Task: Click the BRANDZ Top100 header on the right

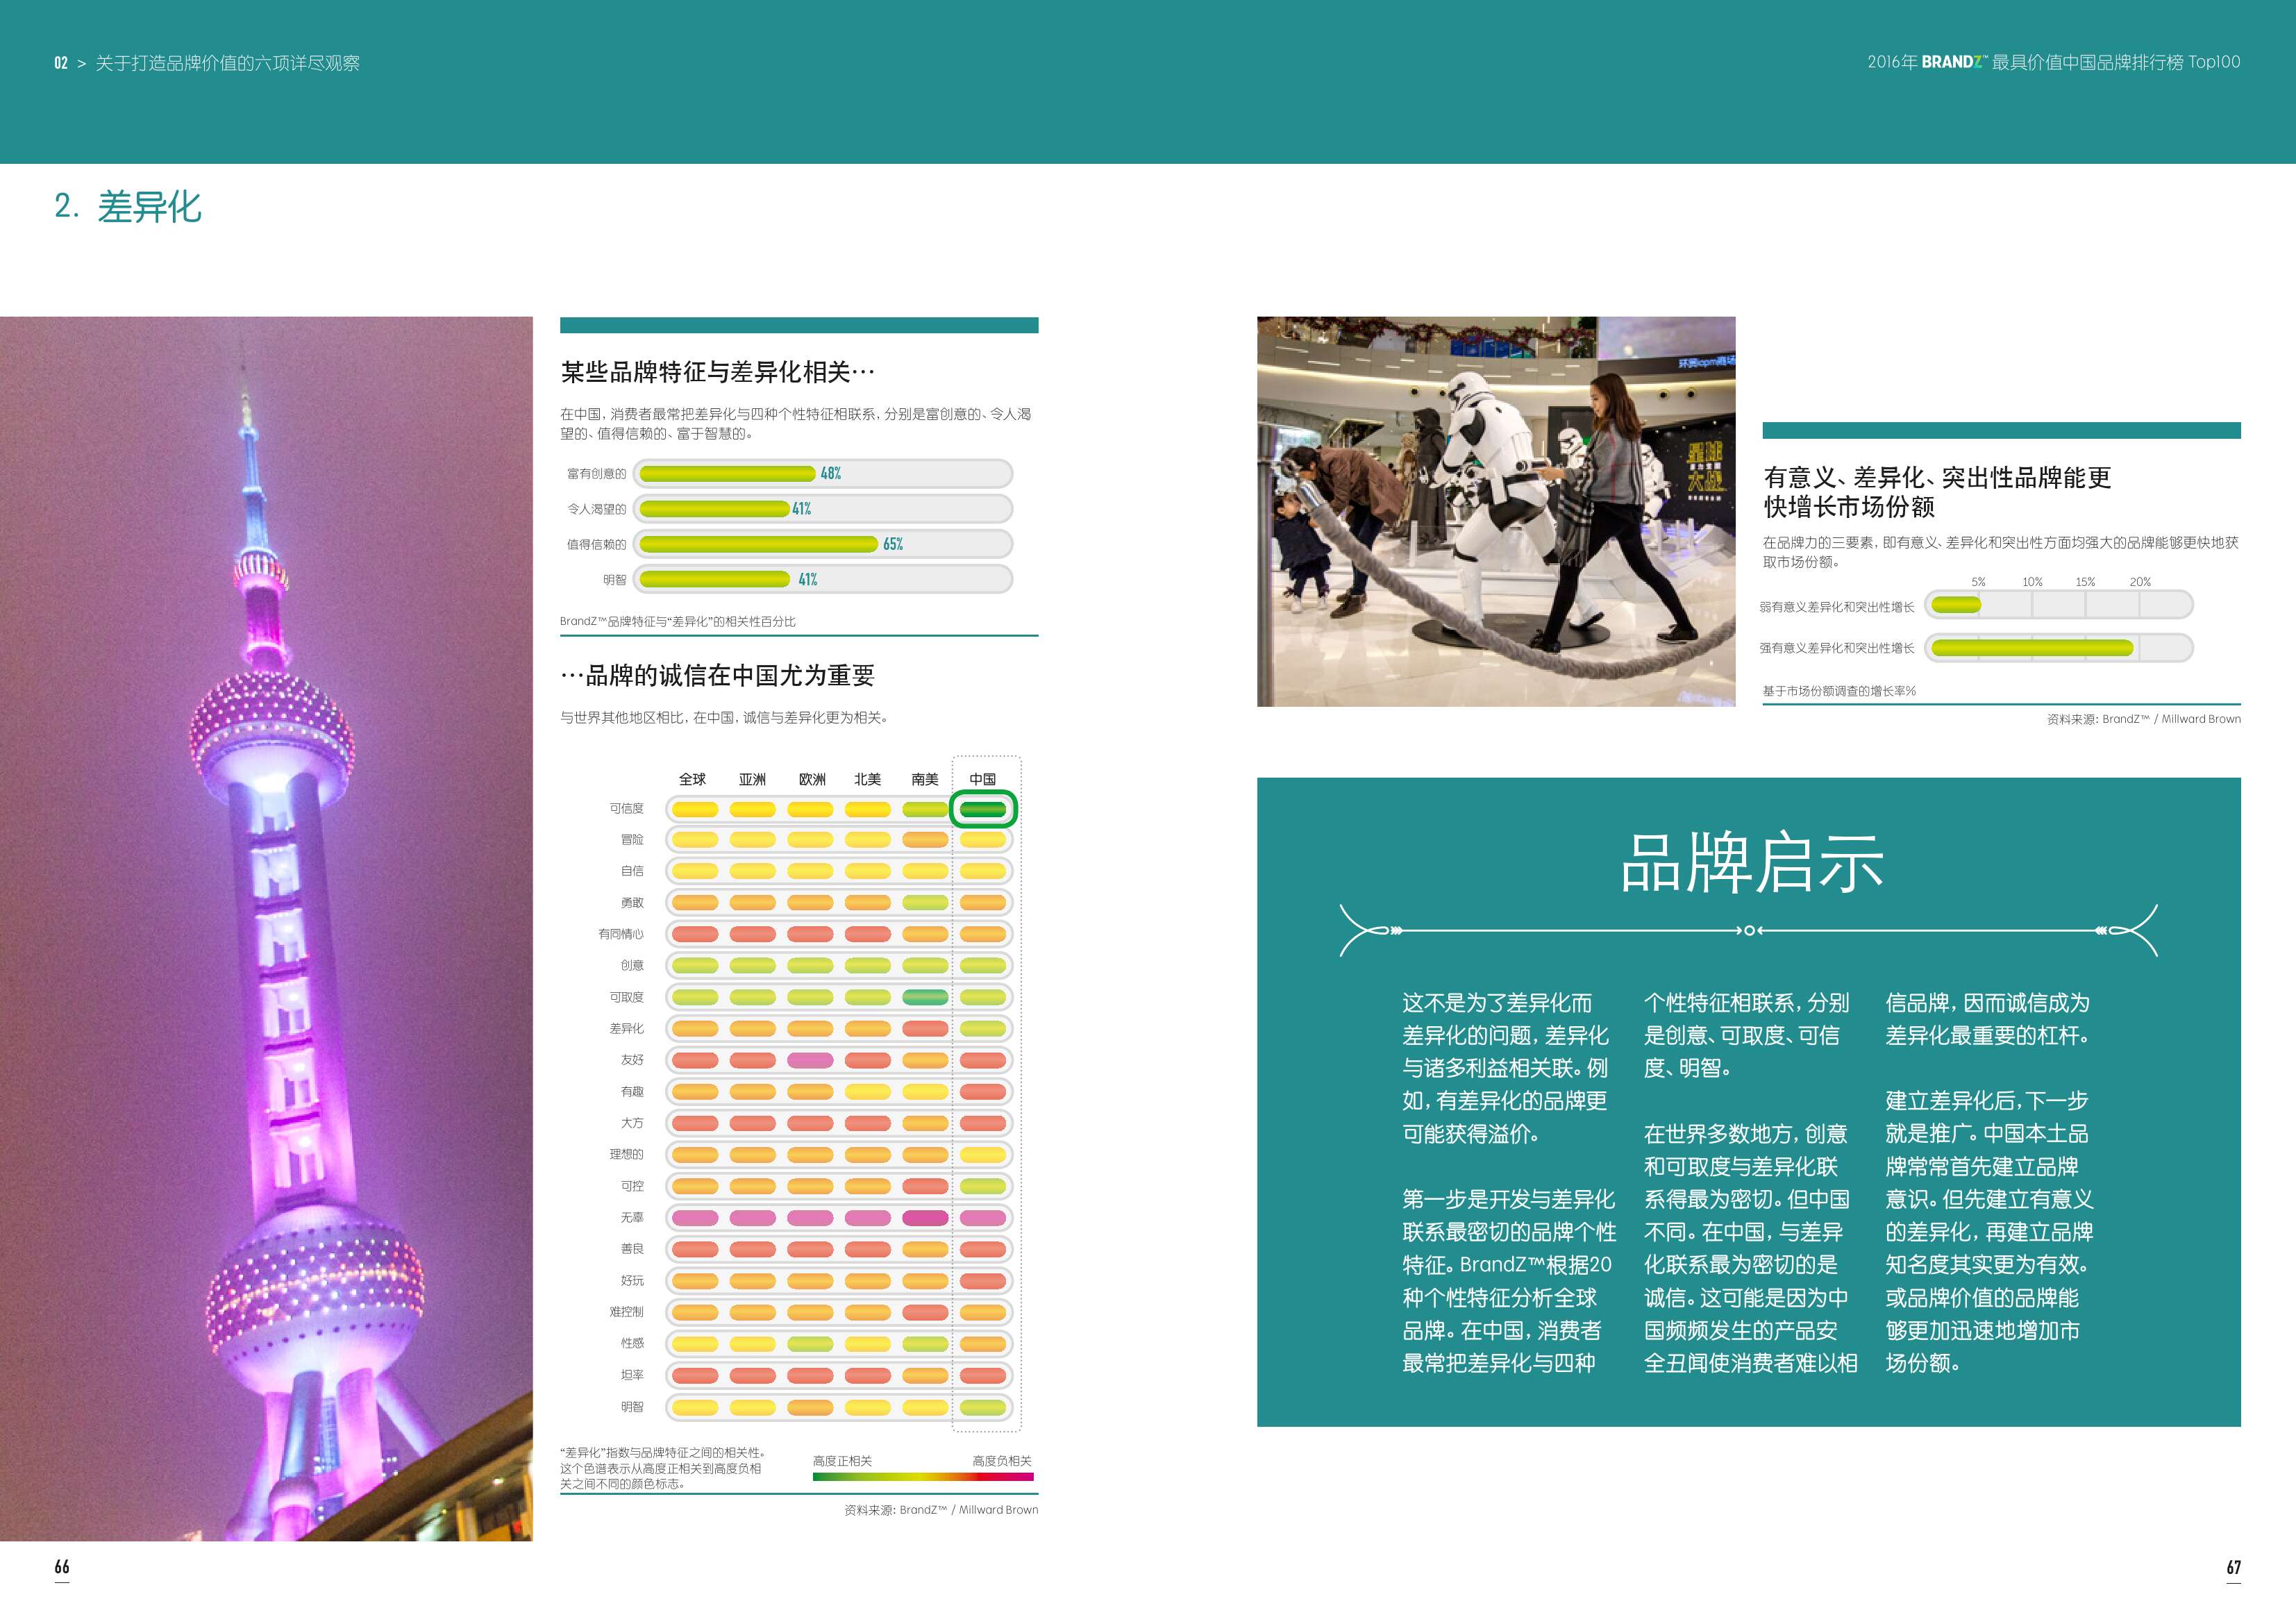Action: pyautogui.click(x=2053, y=62)
